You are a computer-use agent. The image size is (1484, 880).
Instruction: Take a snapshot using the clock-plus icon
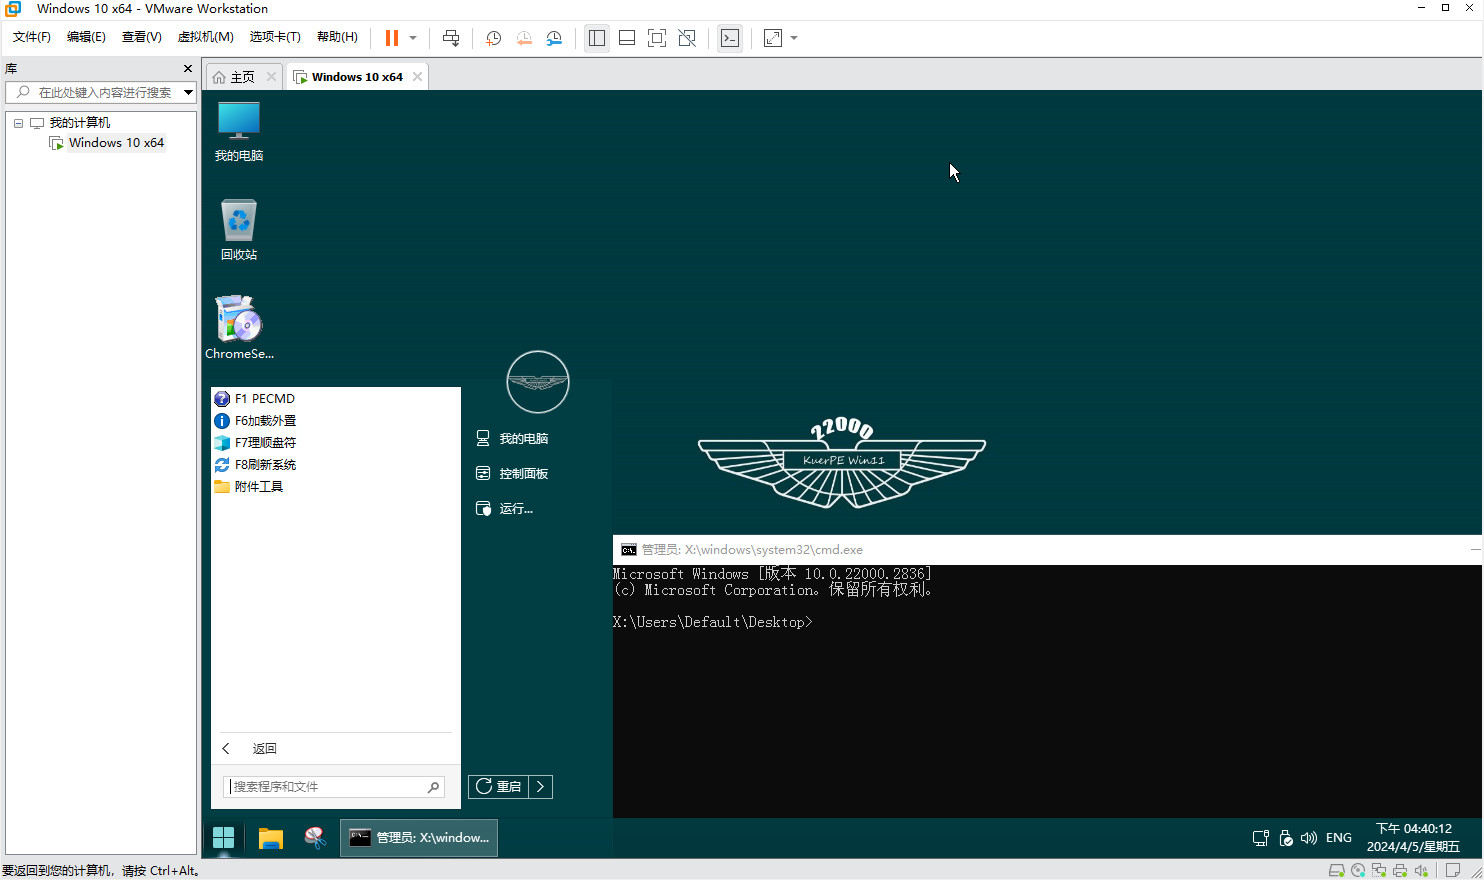[493, 38]
